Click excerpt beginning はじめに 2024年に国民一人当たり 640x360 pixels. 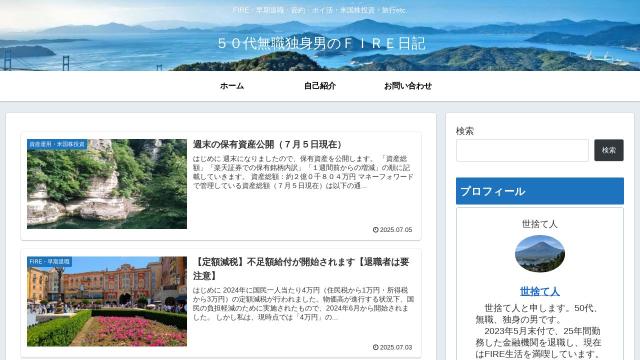(x=303, y=304)
